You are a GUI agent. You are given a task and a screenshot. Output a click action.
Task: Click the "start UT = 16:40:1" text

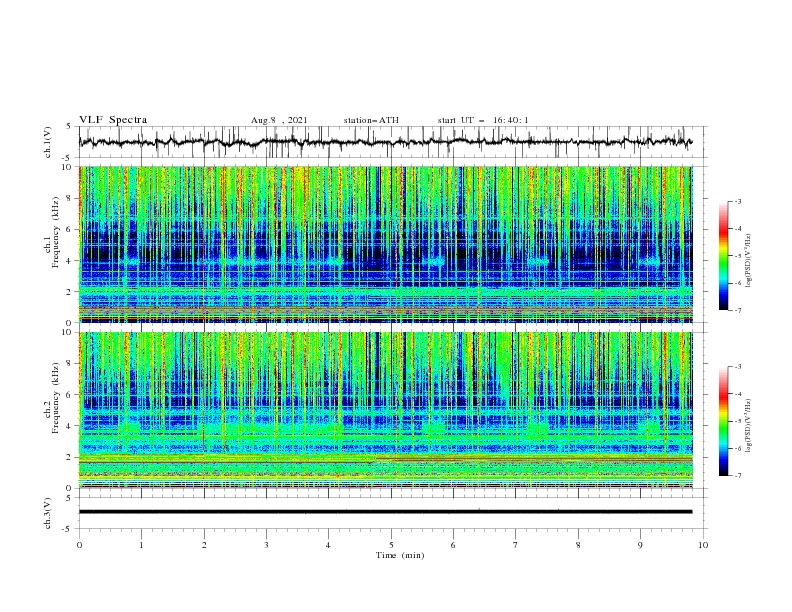[483, 120]
